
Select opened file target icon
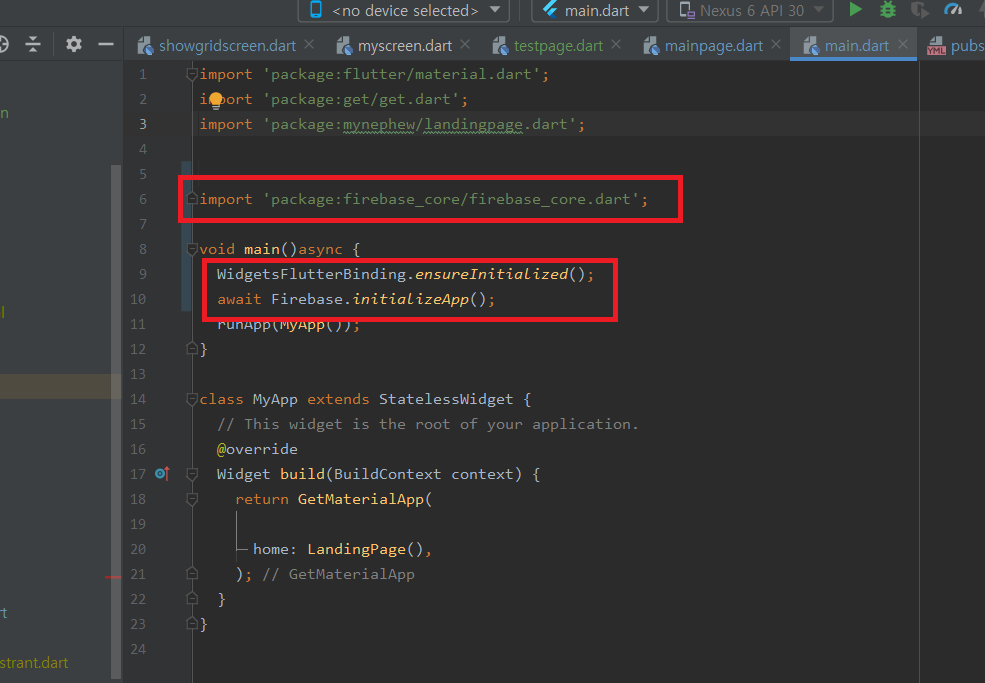pos(3,44)
